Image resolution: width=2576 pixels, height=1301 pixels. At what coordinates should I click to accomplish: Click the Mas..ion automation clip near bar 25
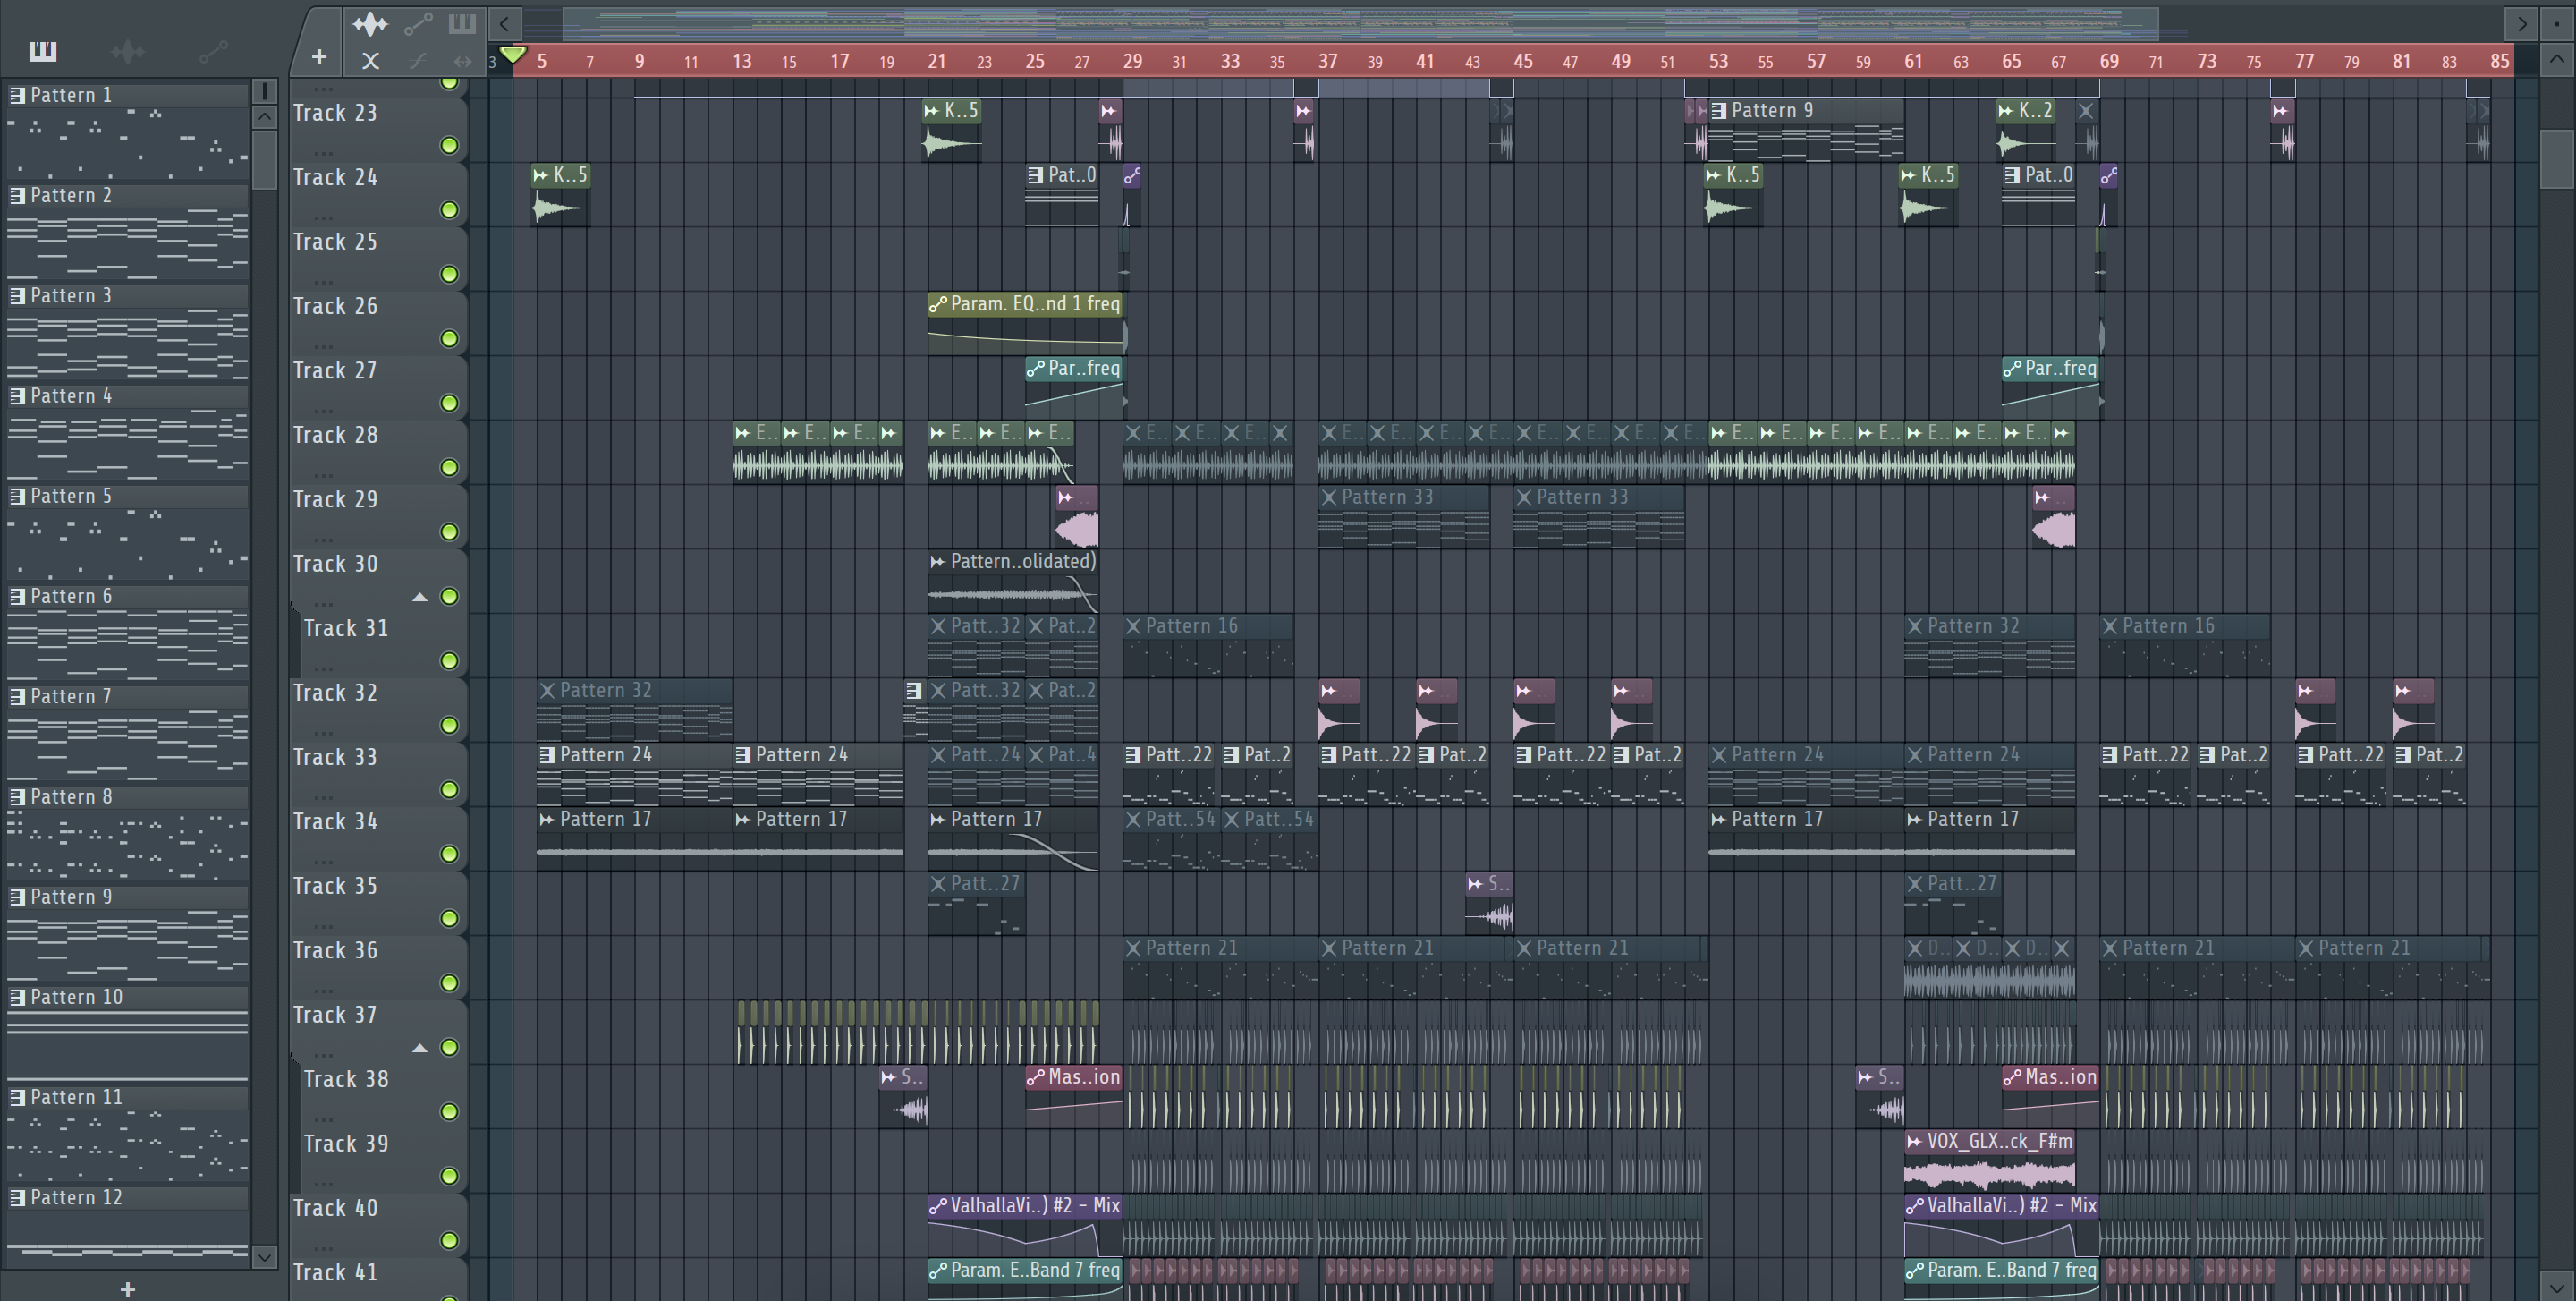(x=1073, y=1095)
